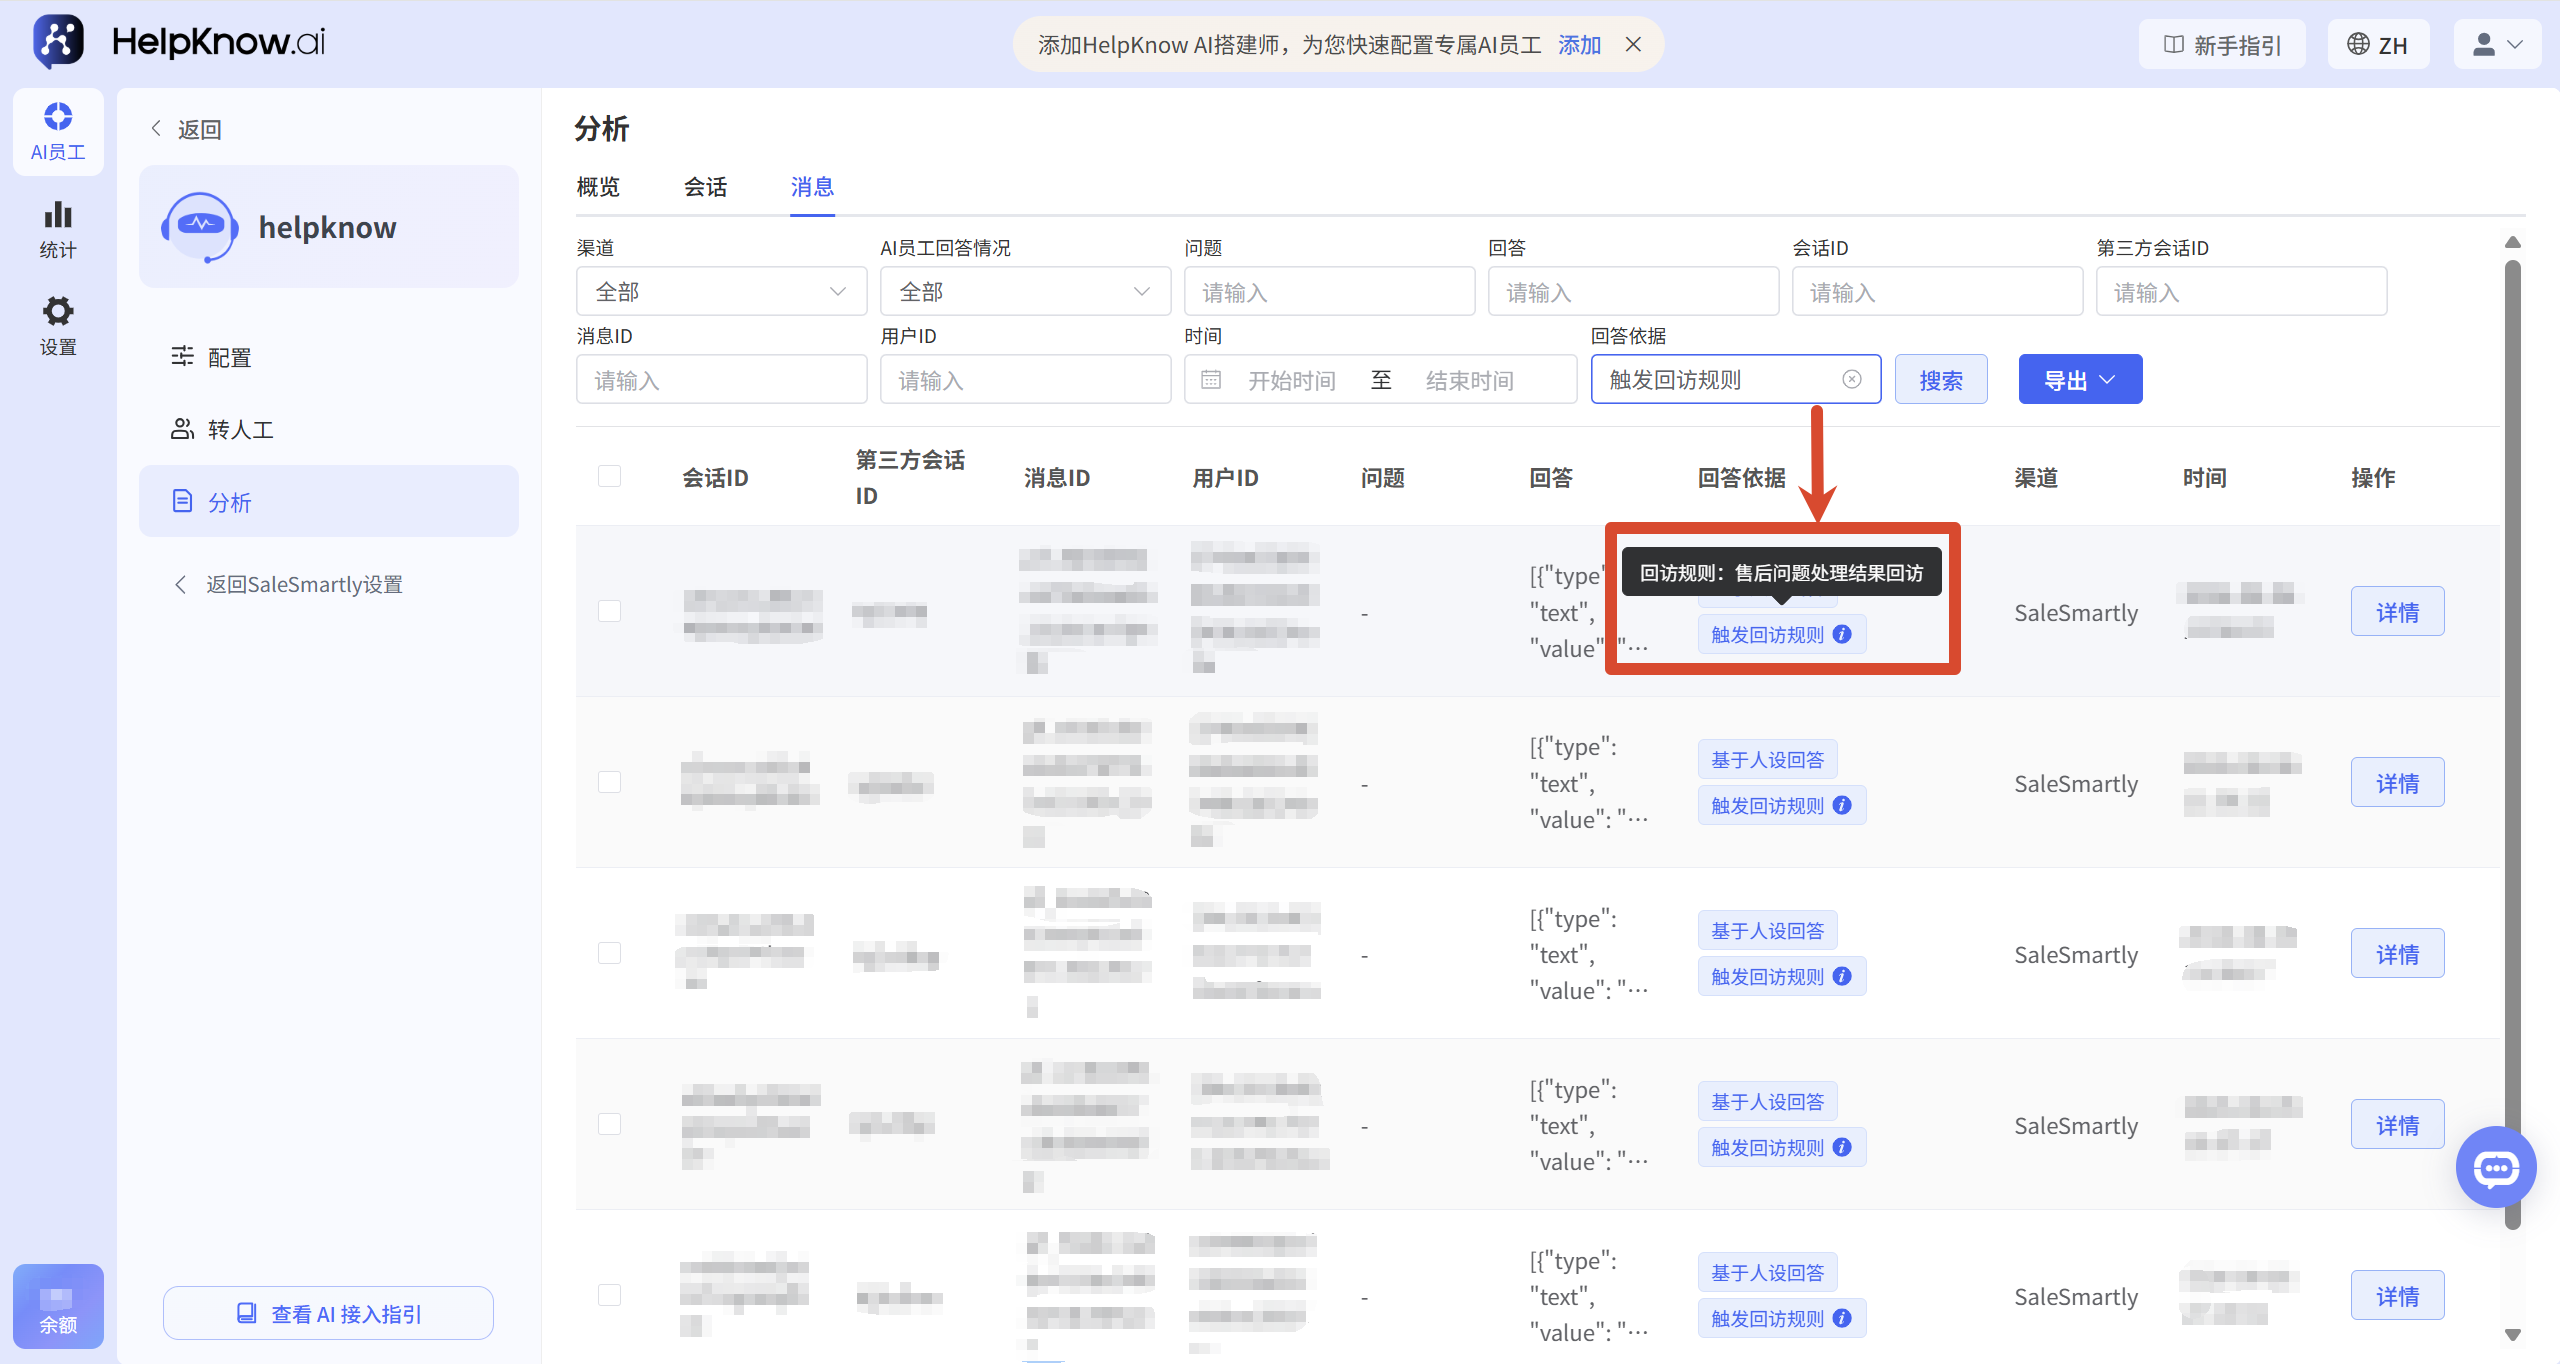This screenshot has height=1364, width=2560.
Task: Click the vertical scrollbar of the table
Action: coord(2512,745)
